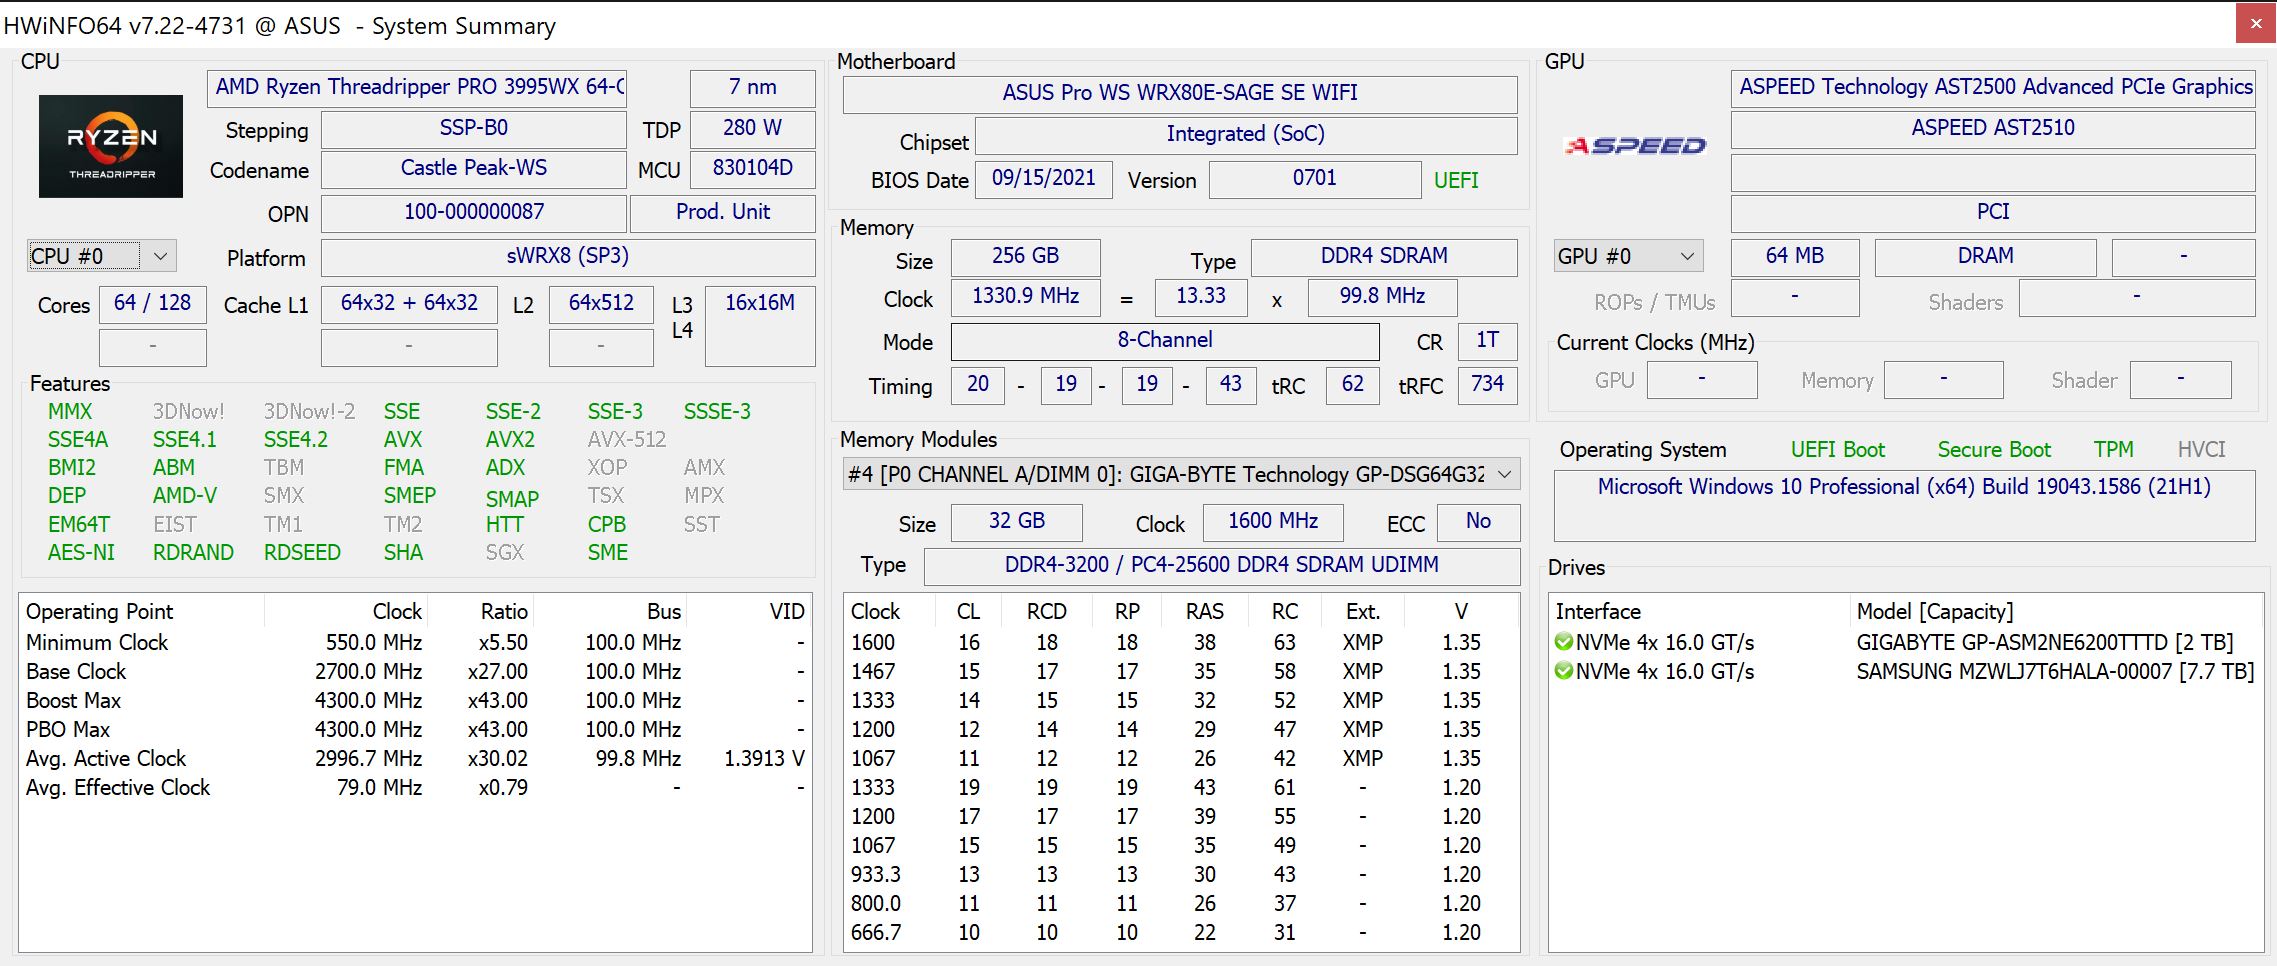The width and height of the screenshot is (2277, 966).
Task: Select the SSP-B0 stepping value
Action: tap(473, 128)
